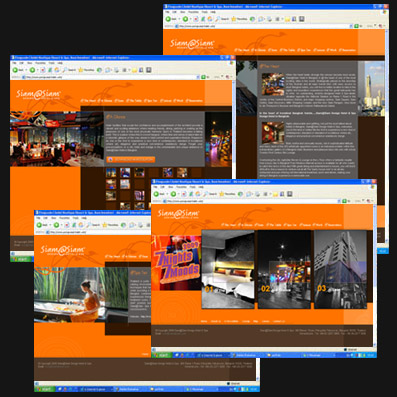Expand address bar dropdown in 7 Nights window

339,201
